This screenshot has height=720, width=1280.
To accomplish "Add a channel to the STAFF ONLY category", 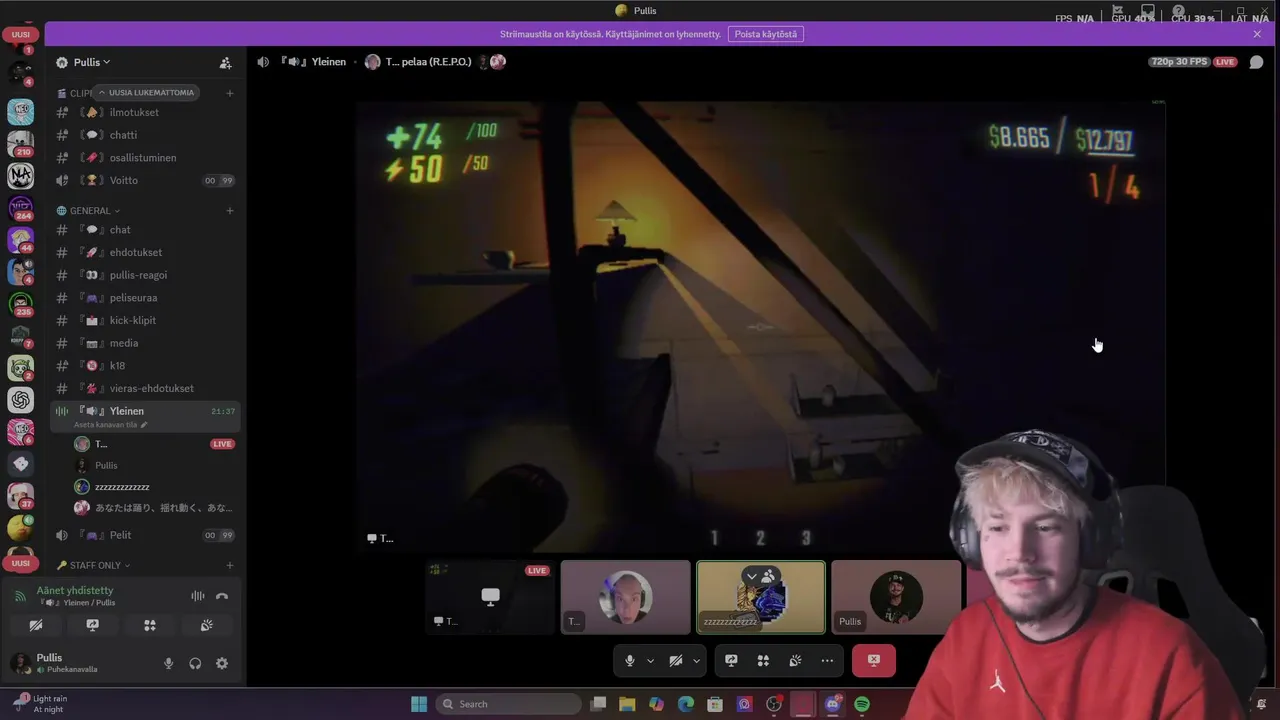I will click(x=230, y=565).
